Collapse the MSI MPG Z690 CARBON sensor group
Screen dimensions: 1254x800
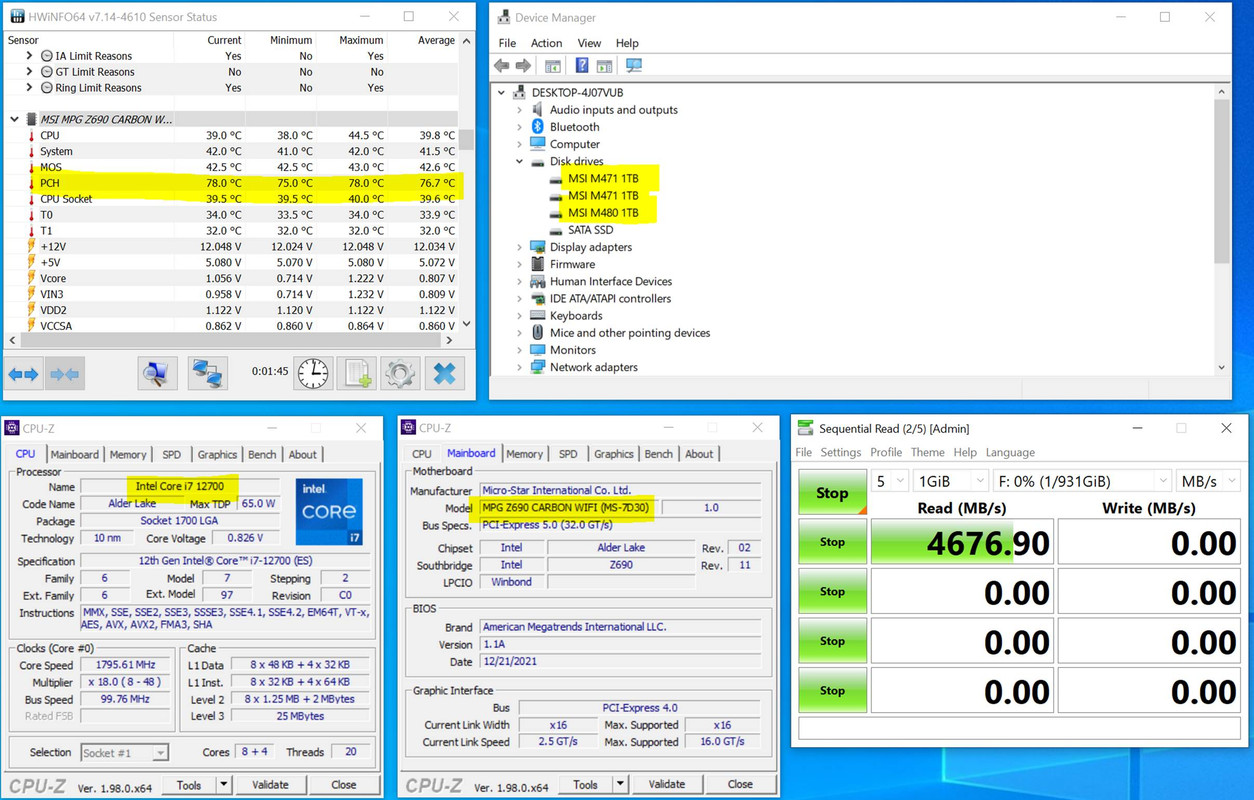tap(13, 119)
